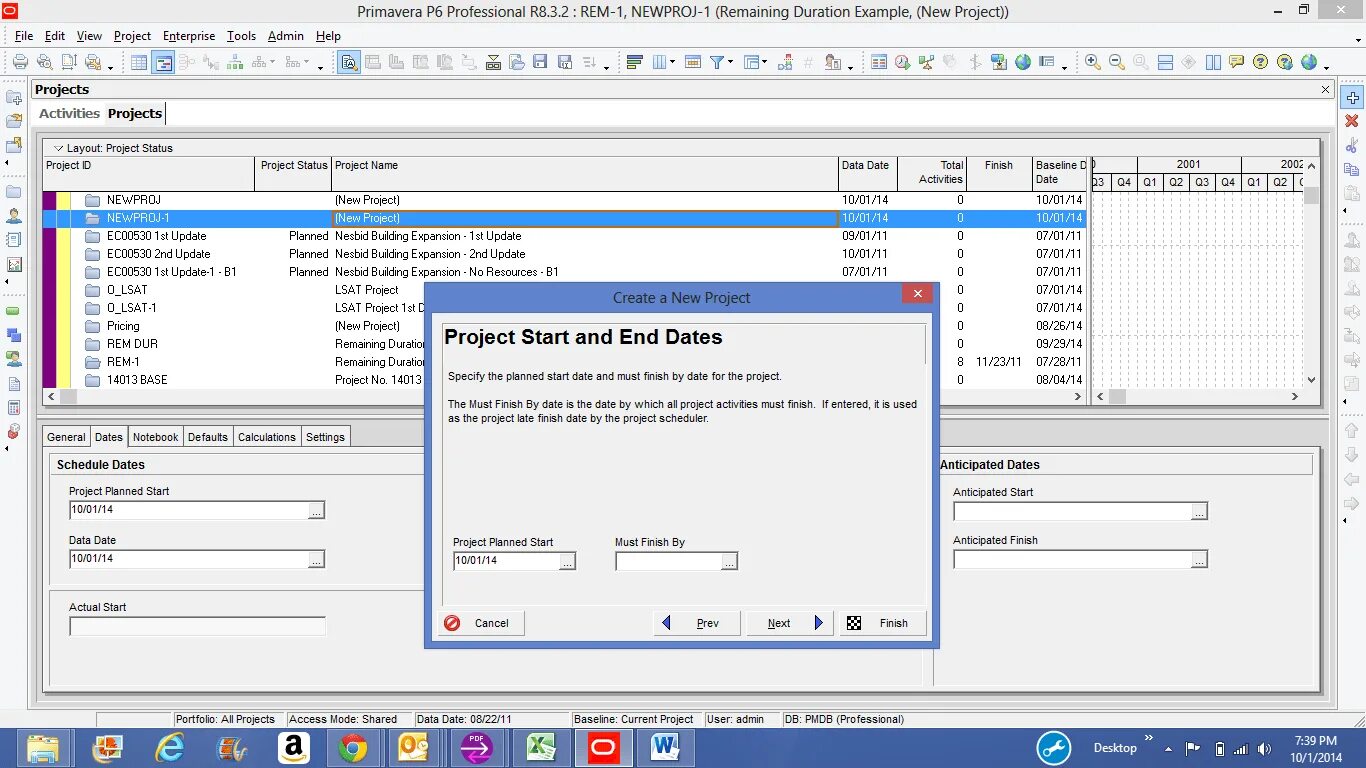The width and height of the screenshot is (1366, 768).
Task: Open the Projects folder icon in left sidebar
Action: [x=14, y=191]
